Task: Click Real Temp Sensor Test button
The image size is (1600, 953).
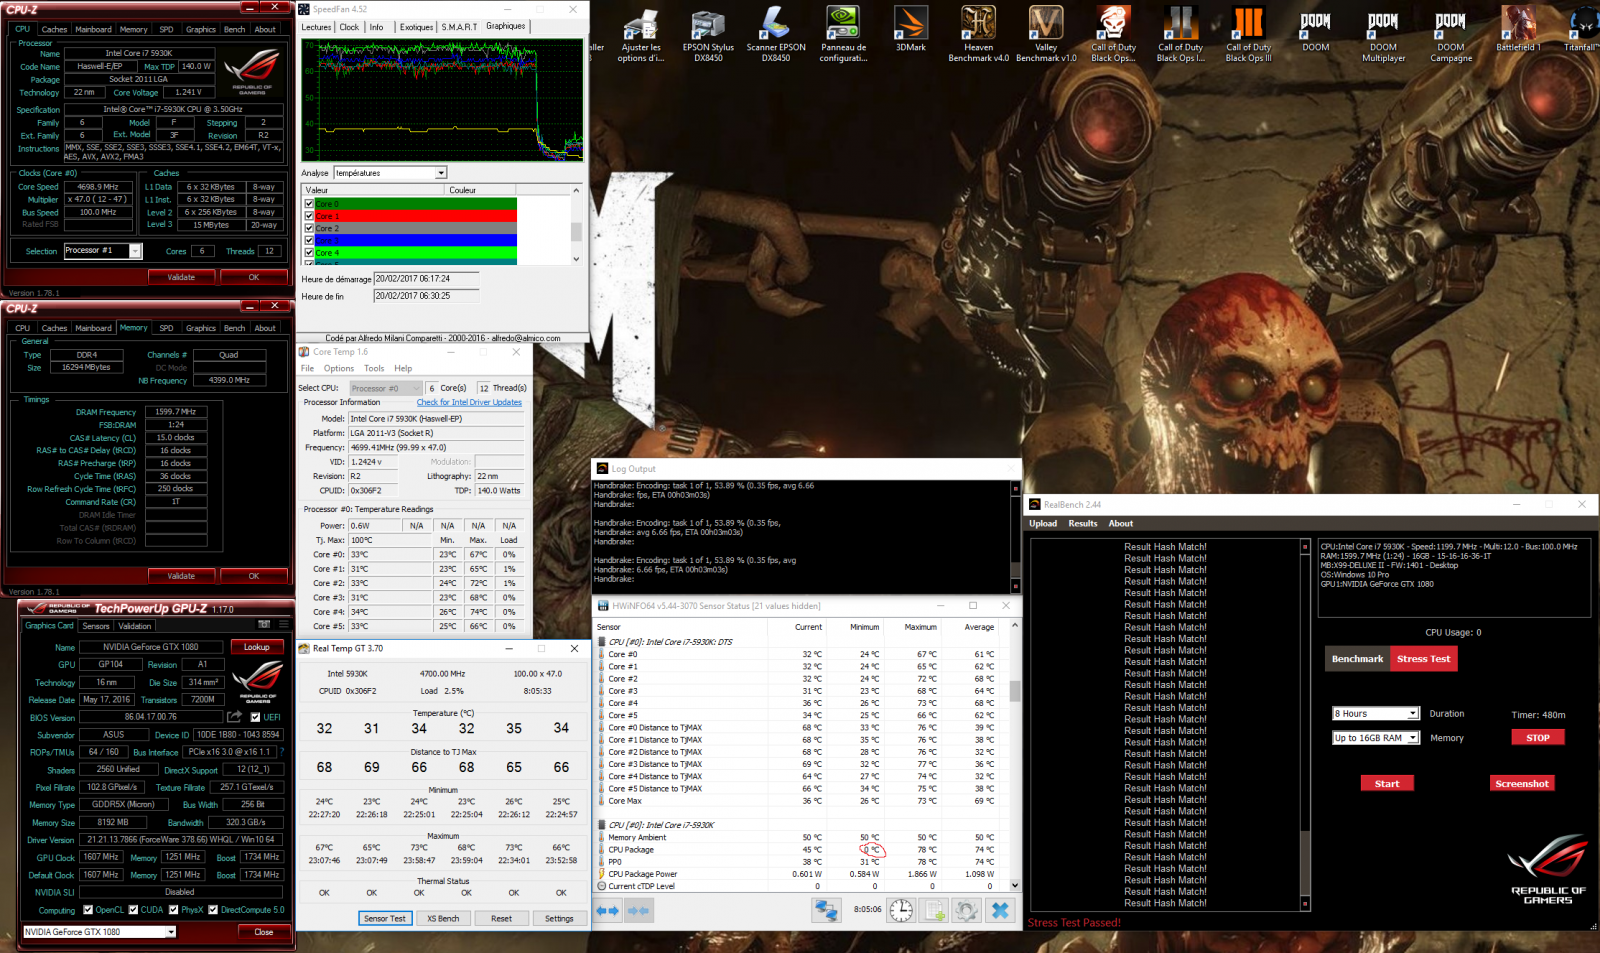Action: click(385, 918)
